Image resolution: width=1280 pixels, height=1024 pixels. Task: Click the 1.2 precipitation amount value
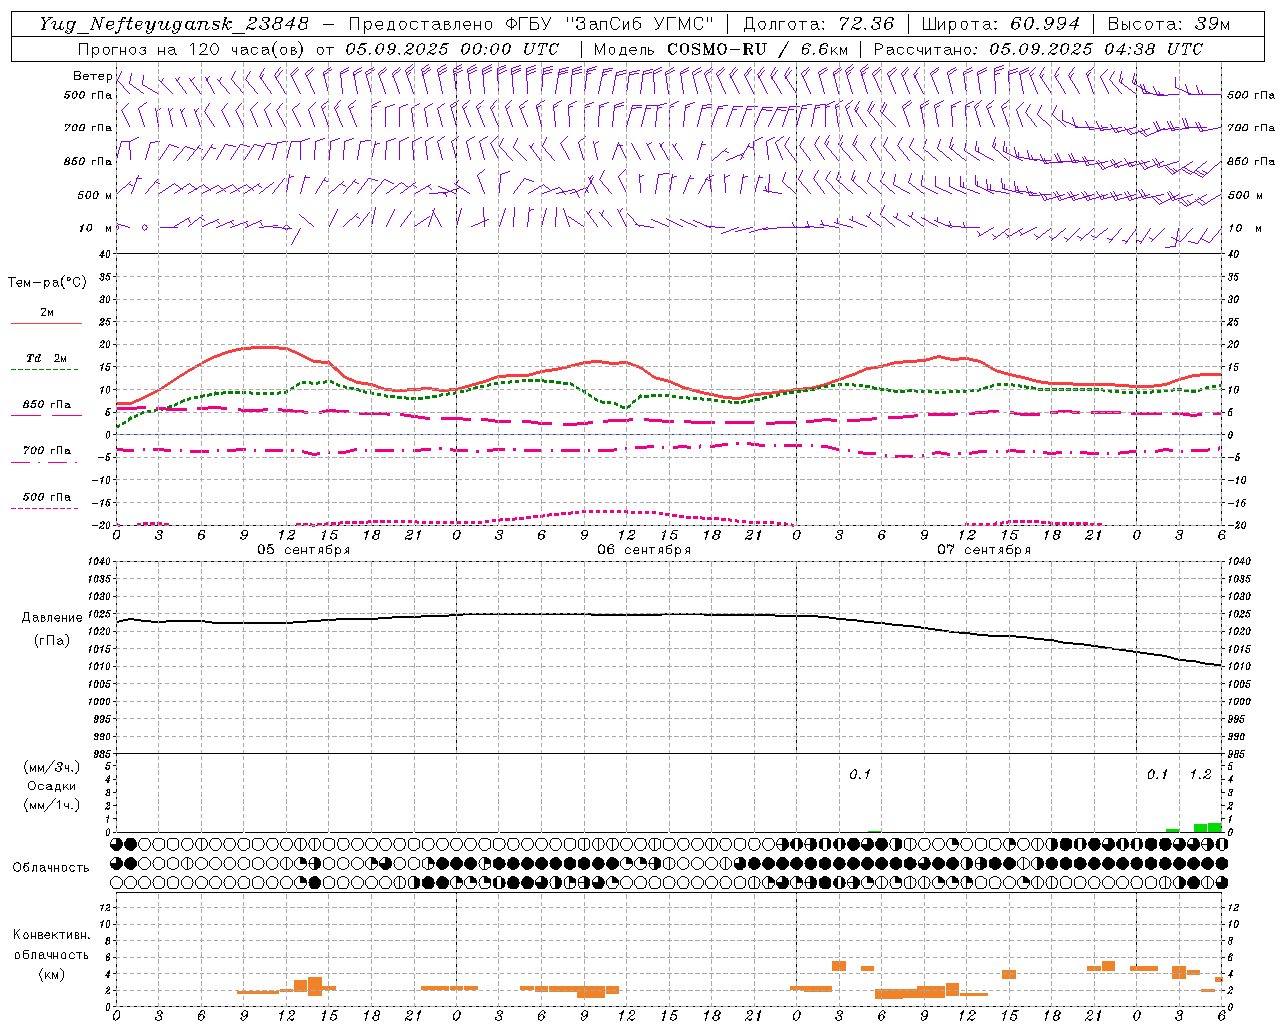point(1200,775)
